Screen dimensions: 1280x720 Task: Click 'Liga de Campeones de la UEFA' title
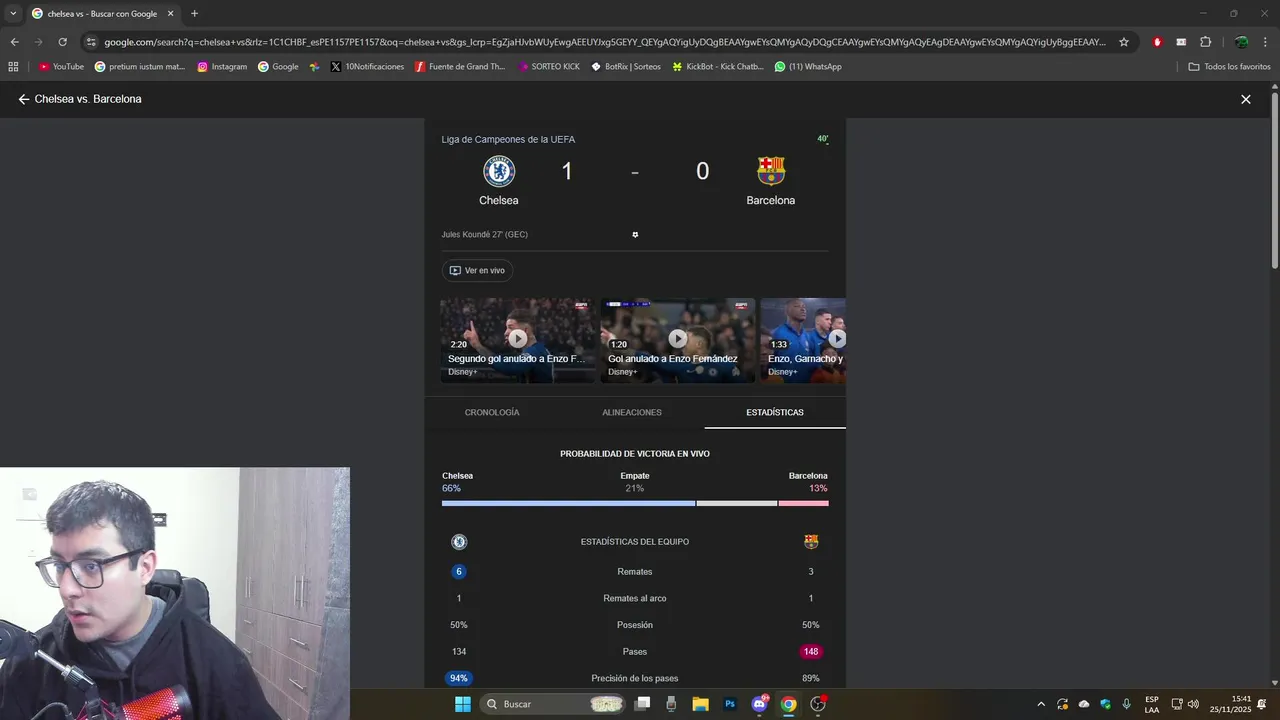(x=508, y=139)
